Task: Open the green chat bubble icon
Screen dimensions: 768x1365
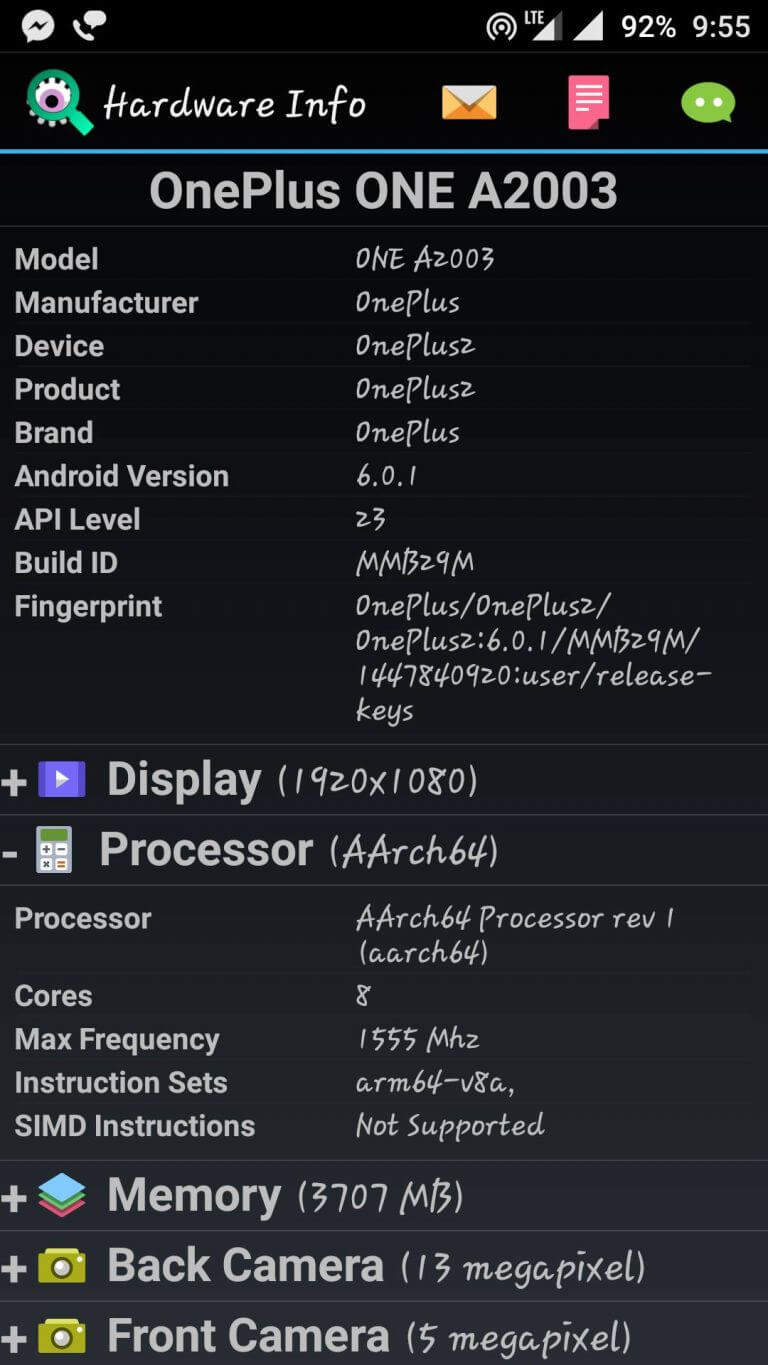Action: click(x=708, y=102)
